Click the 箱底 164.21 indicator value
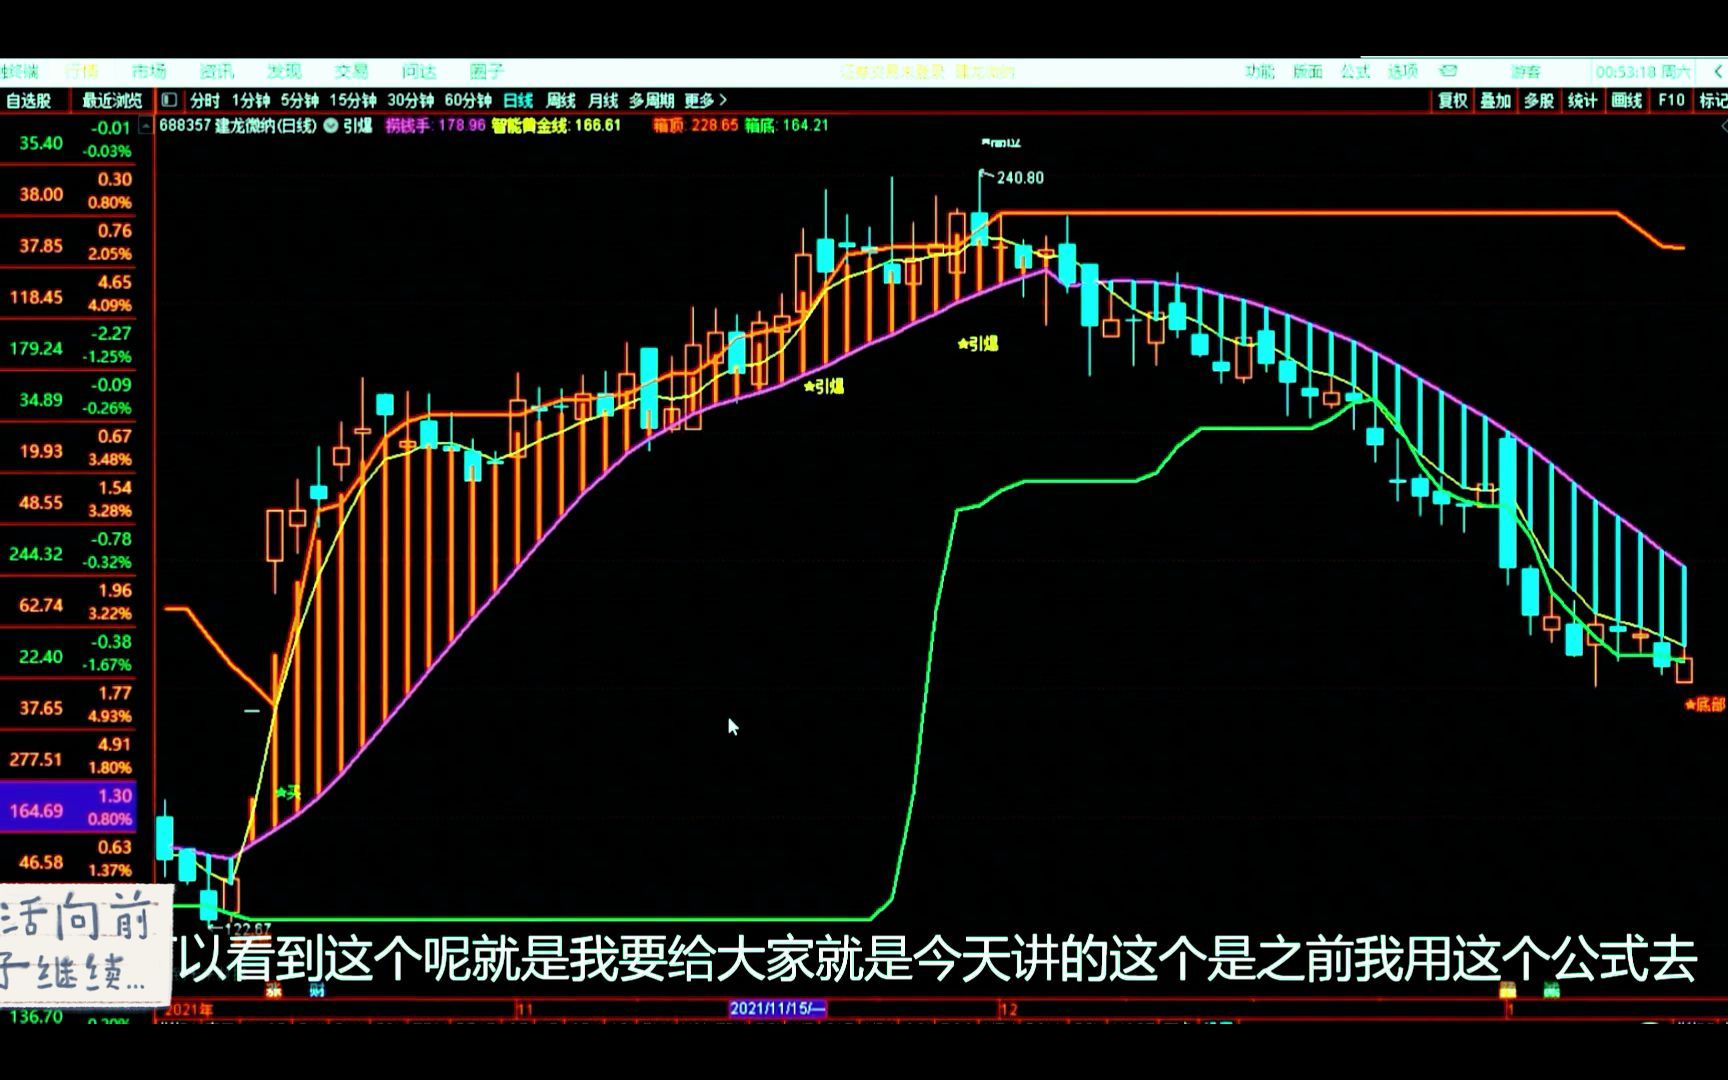Viewport: 1728px width, 1080px height. coord(787,126)
